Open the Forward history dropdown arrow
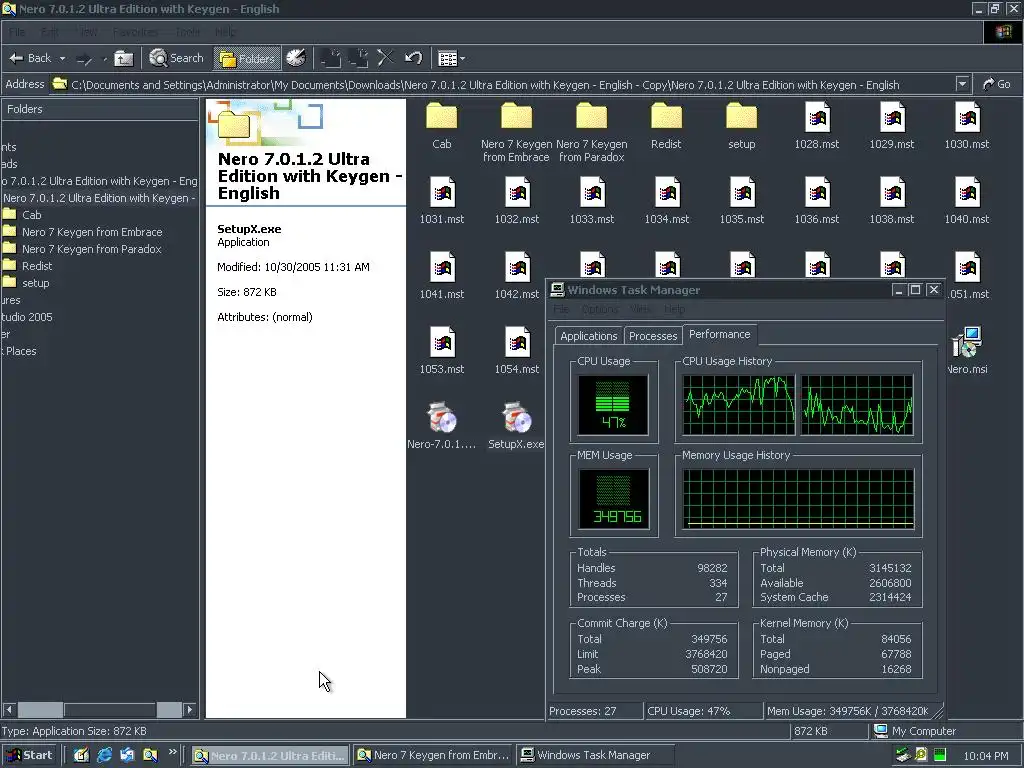This screenshot has height=768, width=1024. [x=104, y=58]
